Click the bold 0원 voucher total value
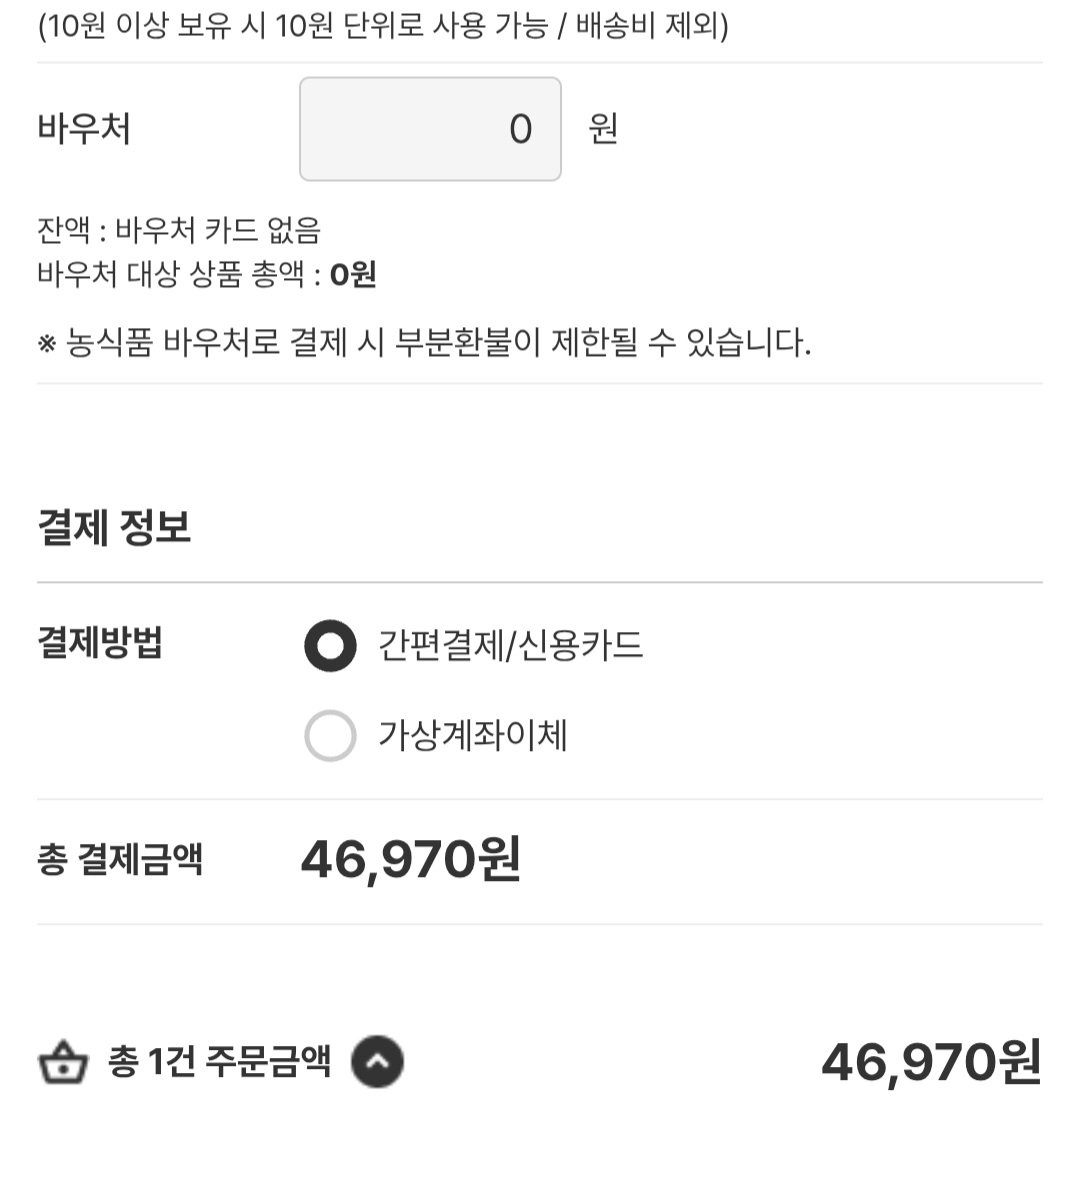1080x1195 pixels. [x=353, y=274]
